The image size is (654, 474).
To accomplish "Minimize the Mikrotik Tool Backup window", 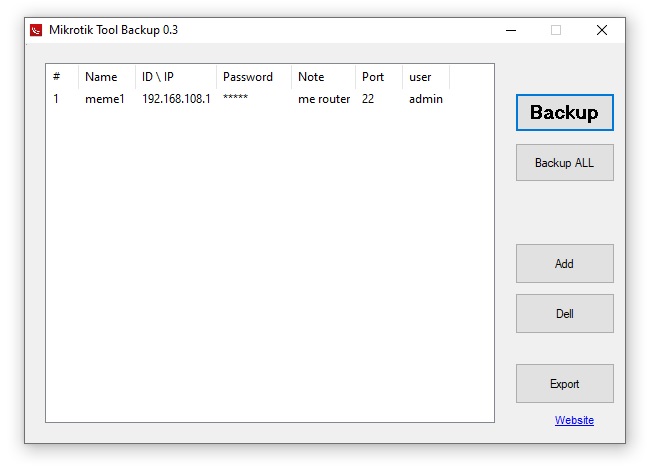I will pos(511,30).
